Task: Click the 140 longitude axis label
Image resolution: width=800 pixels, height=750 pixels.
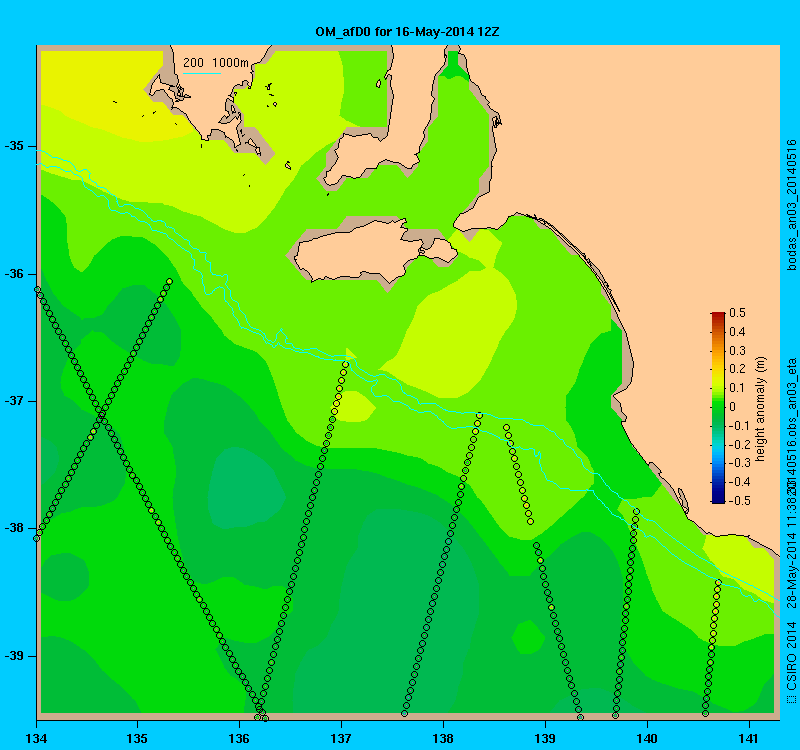Action: [x=647, y=738]
